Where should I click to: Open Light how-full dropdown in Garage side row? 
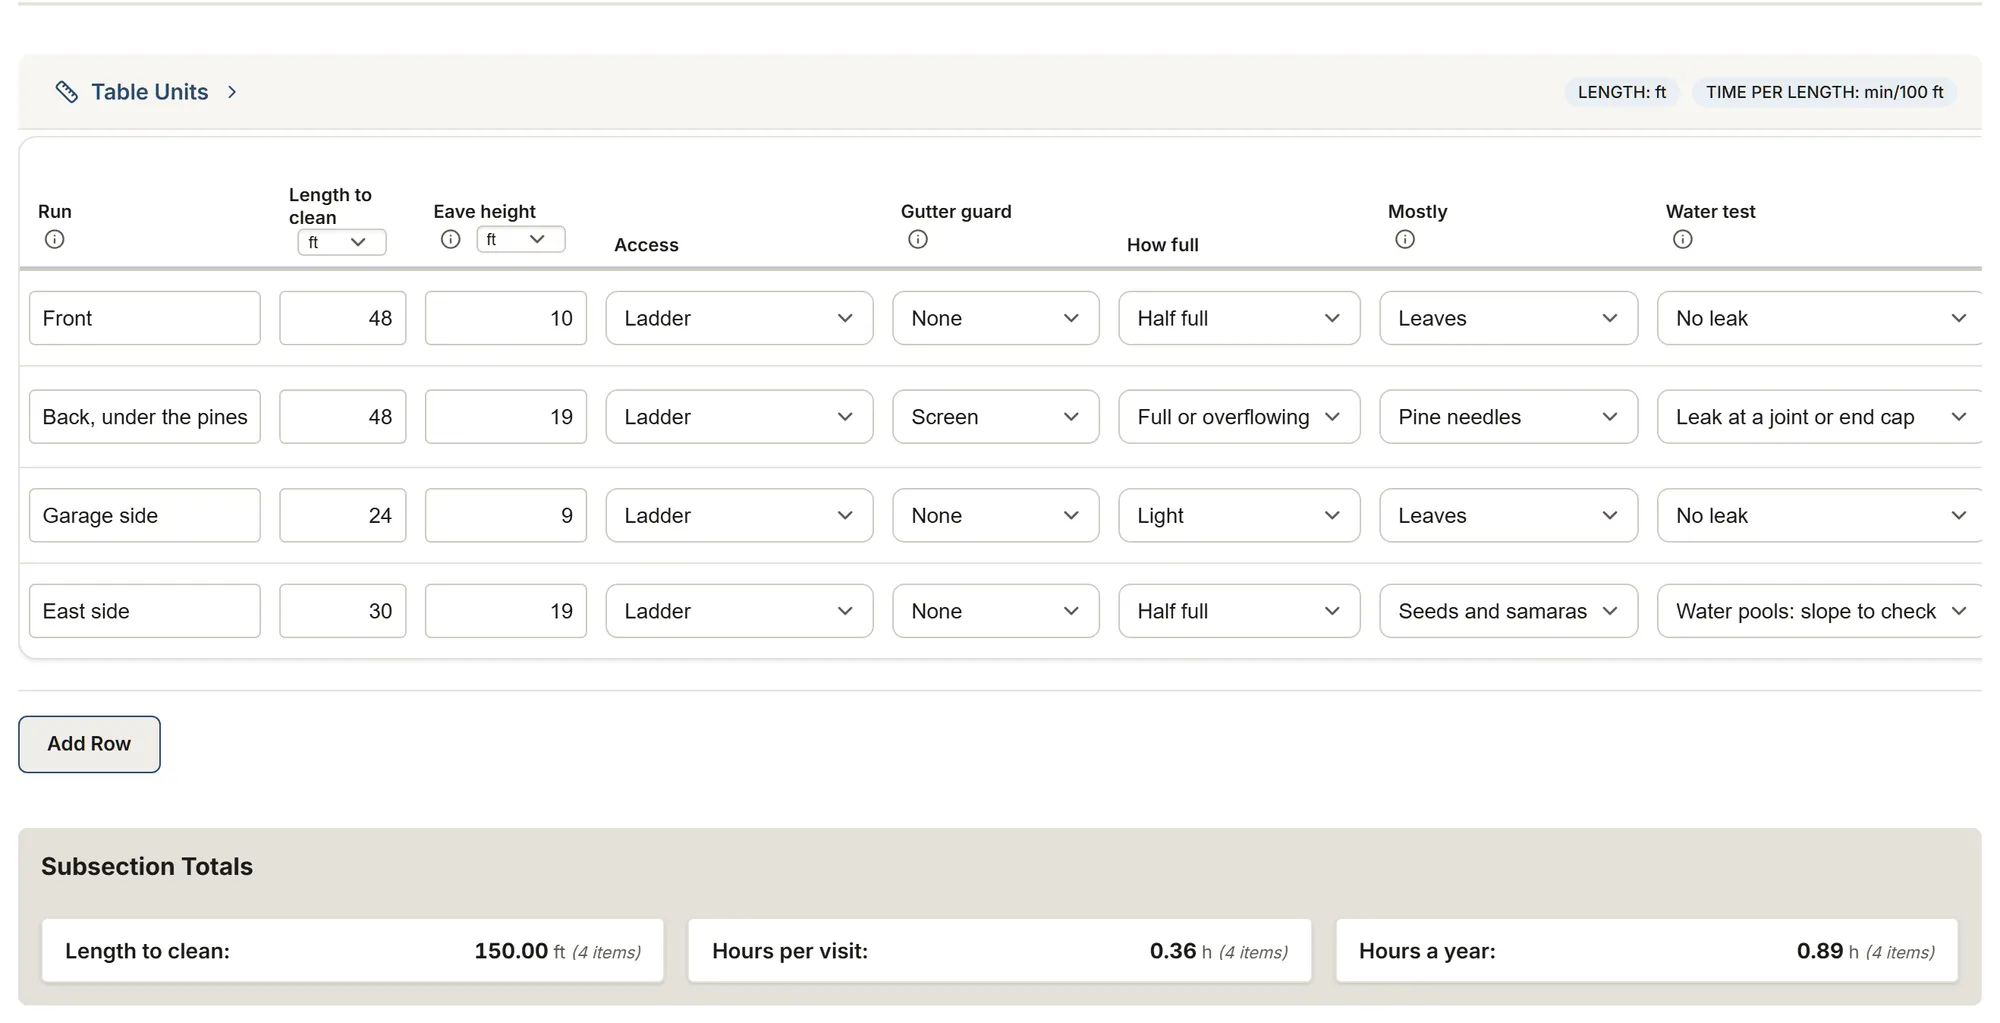pos(1239,515)
